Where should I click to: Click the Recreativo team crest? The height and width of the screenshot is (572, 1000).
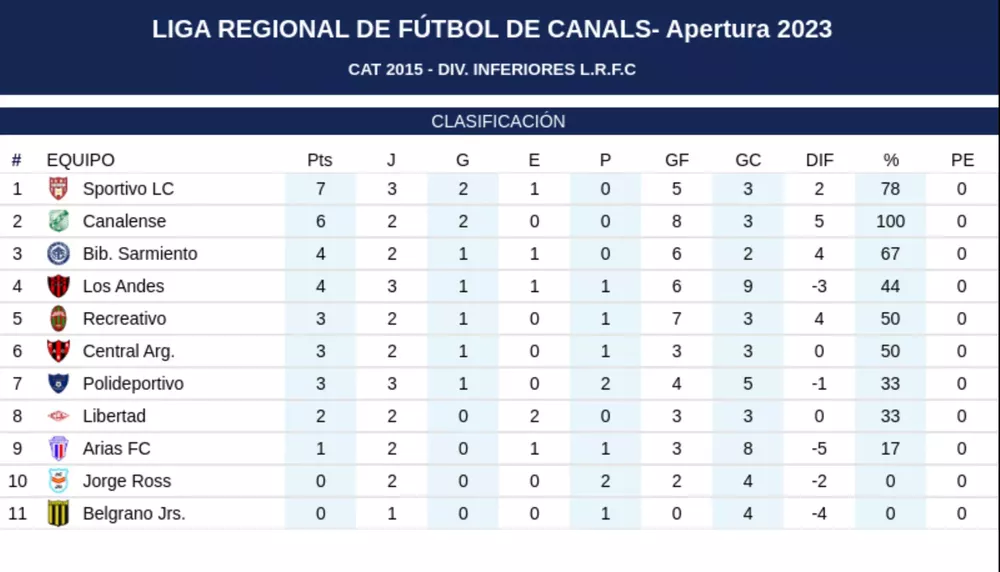[x=58, y=319]
